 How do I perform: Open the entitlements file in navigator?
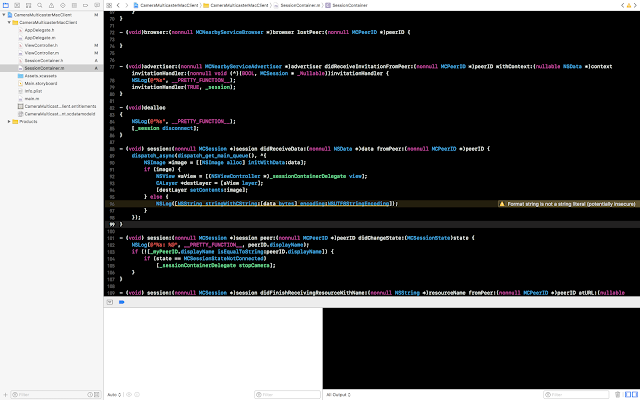[60, 106]
